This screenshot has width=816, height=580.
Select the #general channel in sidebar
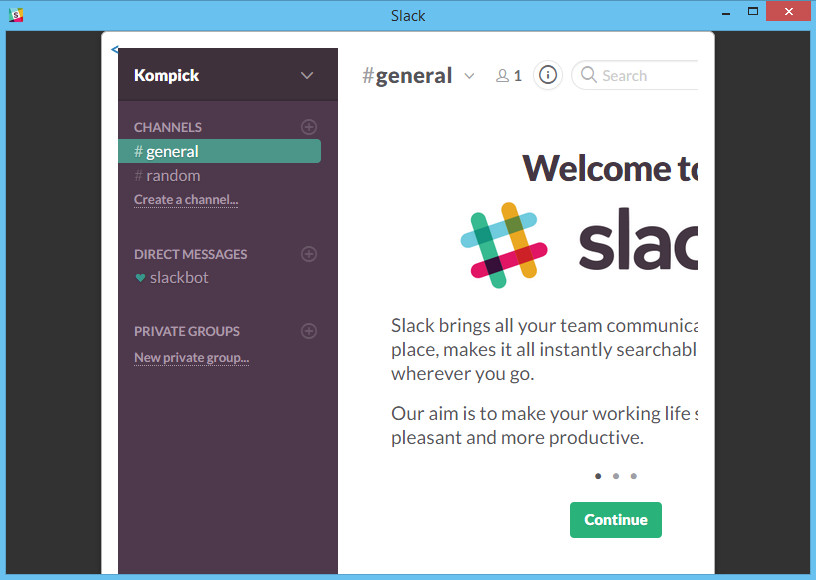tap(220, 151)
